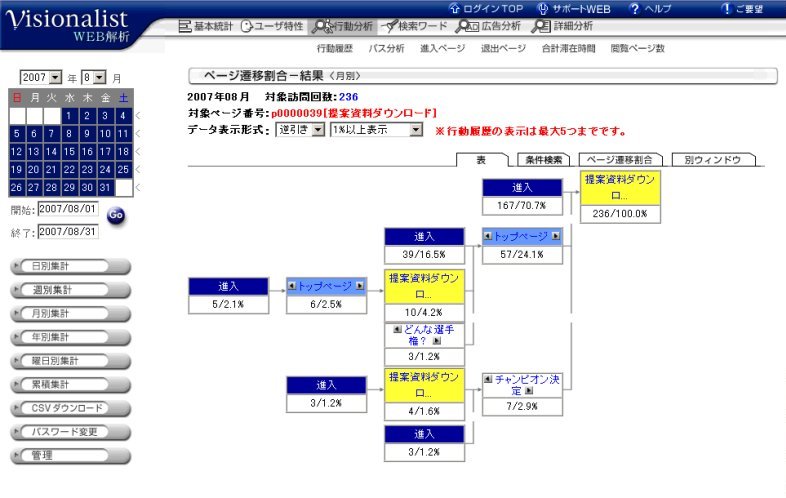The width and height of the screenshot is (786, 498).
Task: Switch to the 別ウィンドウ tab
Action: [x=712, y=160]
